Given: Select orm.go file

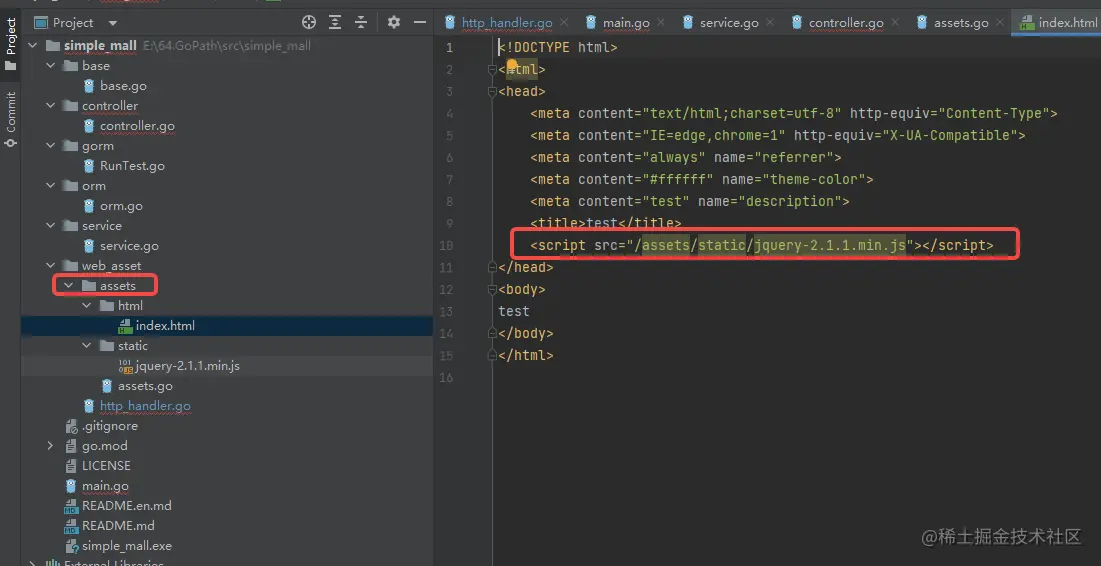Looking at the screenshot, I should click(x=121, y=206).
